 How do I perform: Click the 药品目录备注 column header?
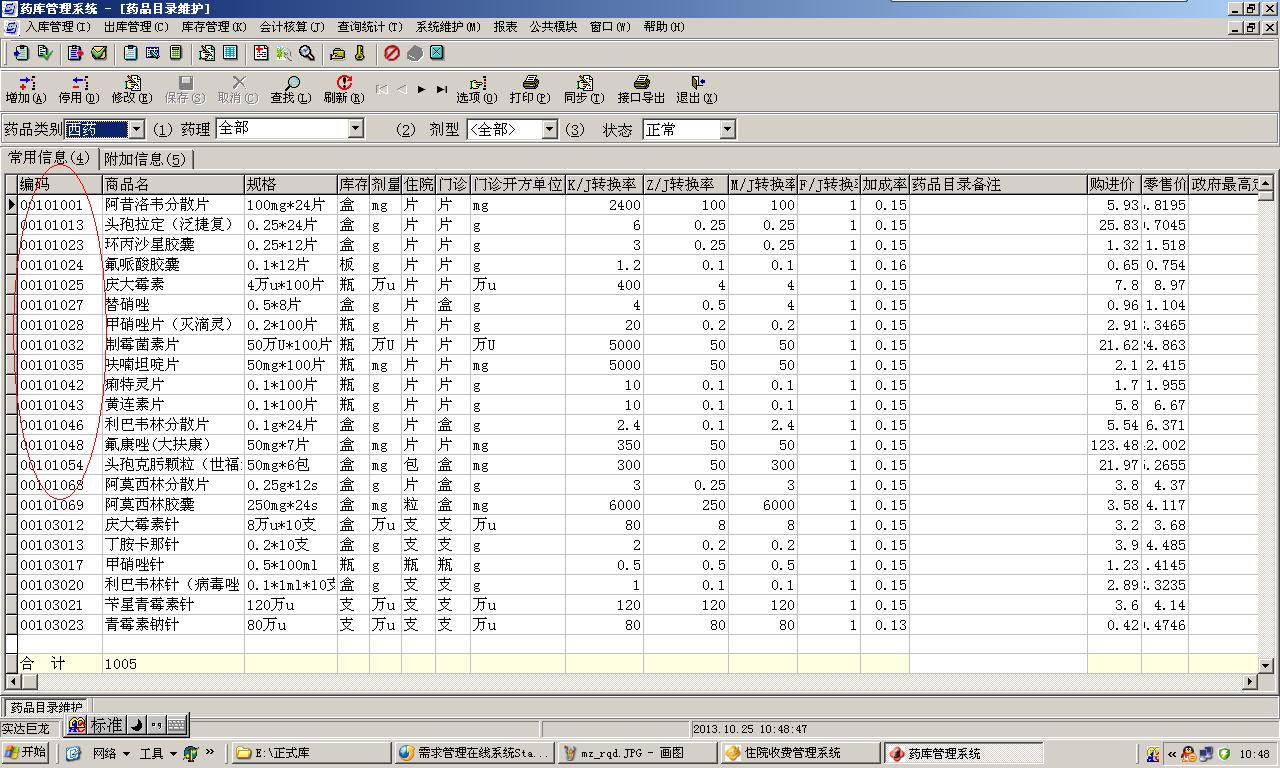pos(998,184)
